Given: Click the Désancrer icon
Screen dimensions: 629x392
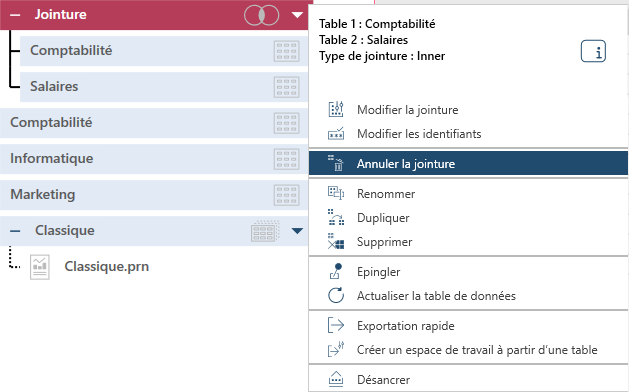Looking at the screenshot, I should pos(336,379).
